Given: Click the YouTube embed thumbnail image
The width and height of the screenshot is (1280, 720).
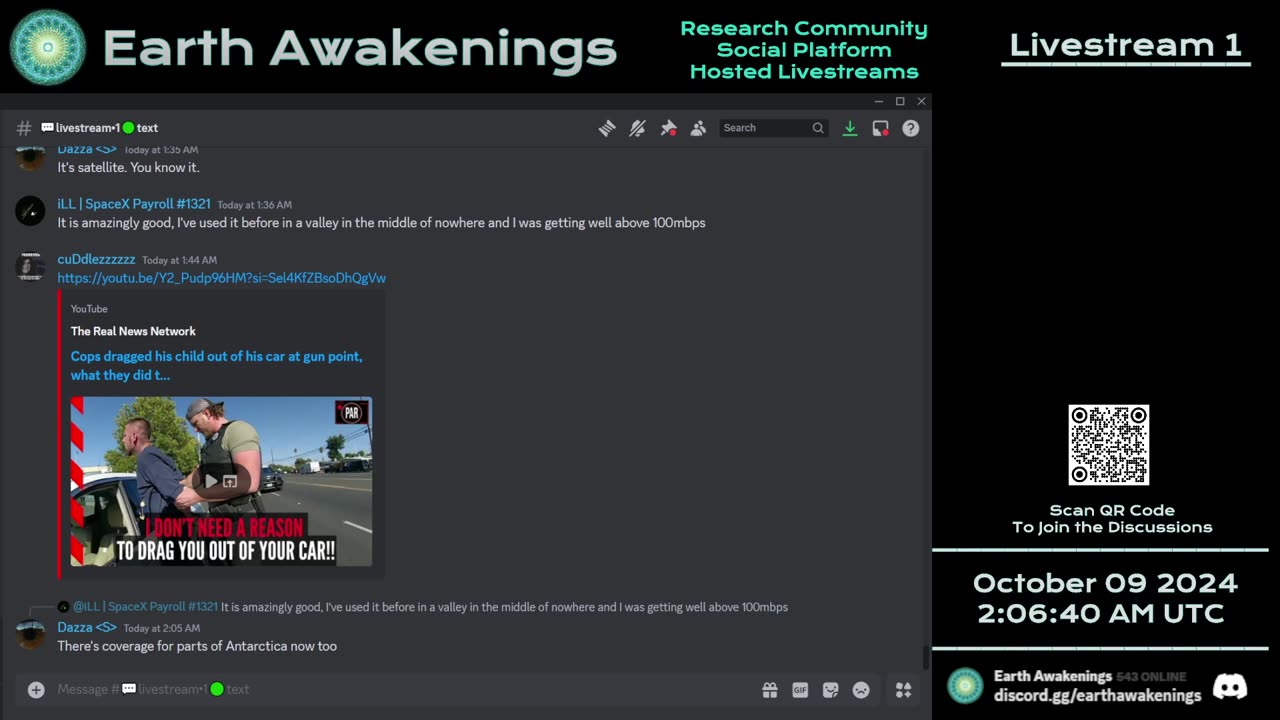Looking at the screenshot, I should (x=221, y=481).
